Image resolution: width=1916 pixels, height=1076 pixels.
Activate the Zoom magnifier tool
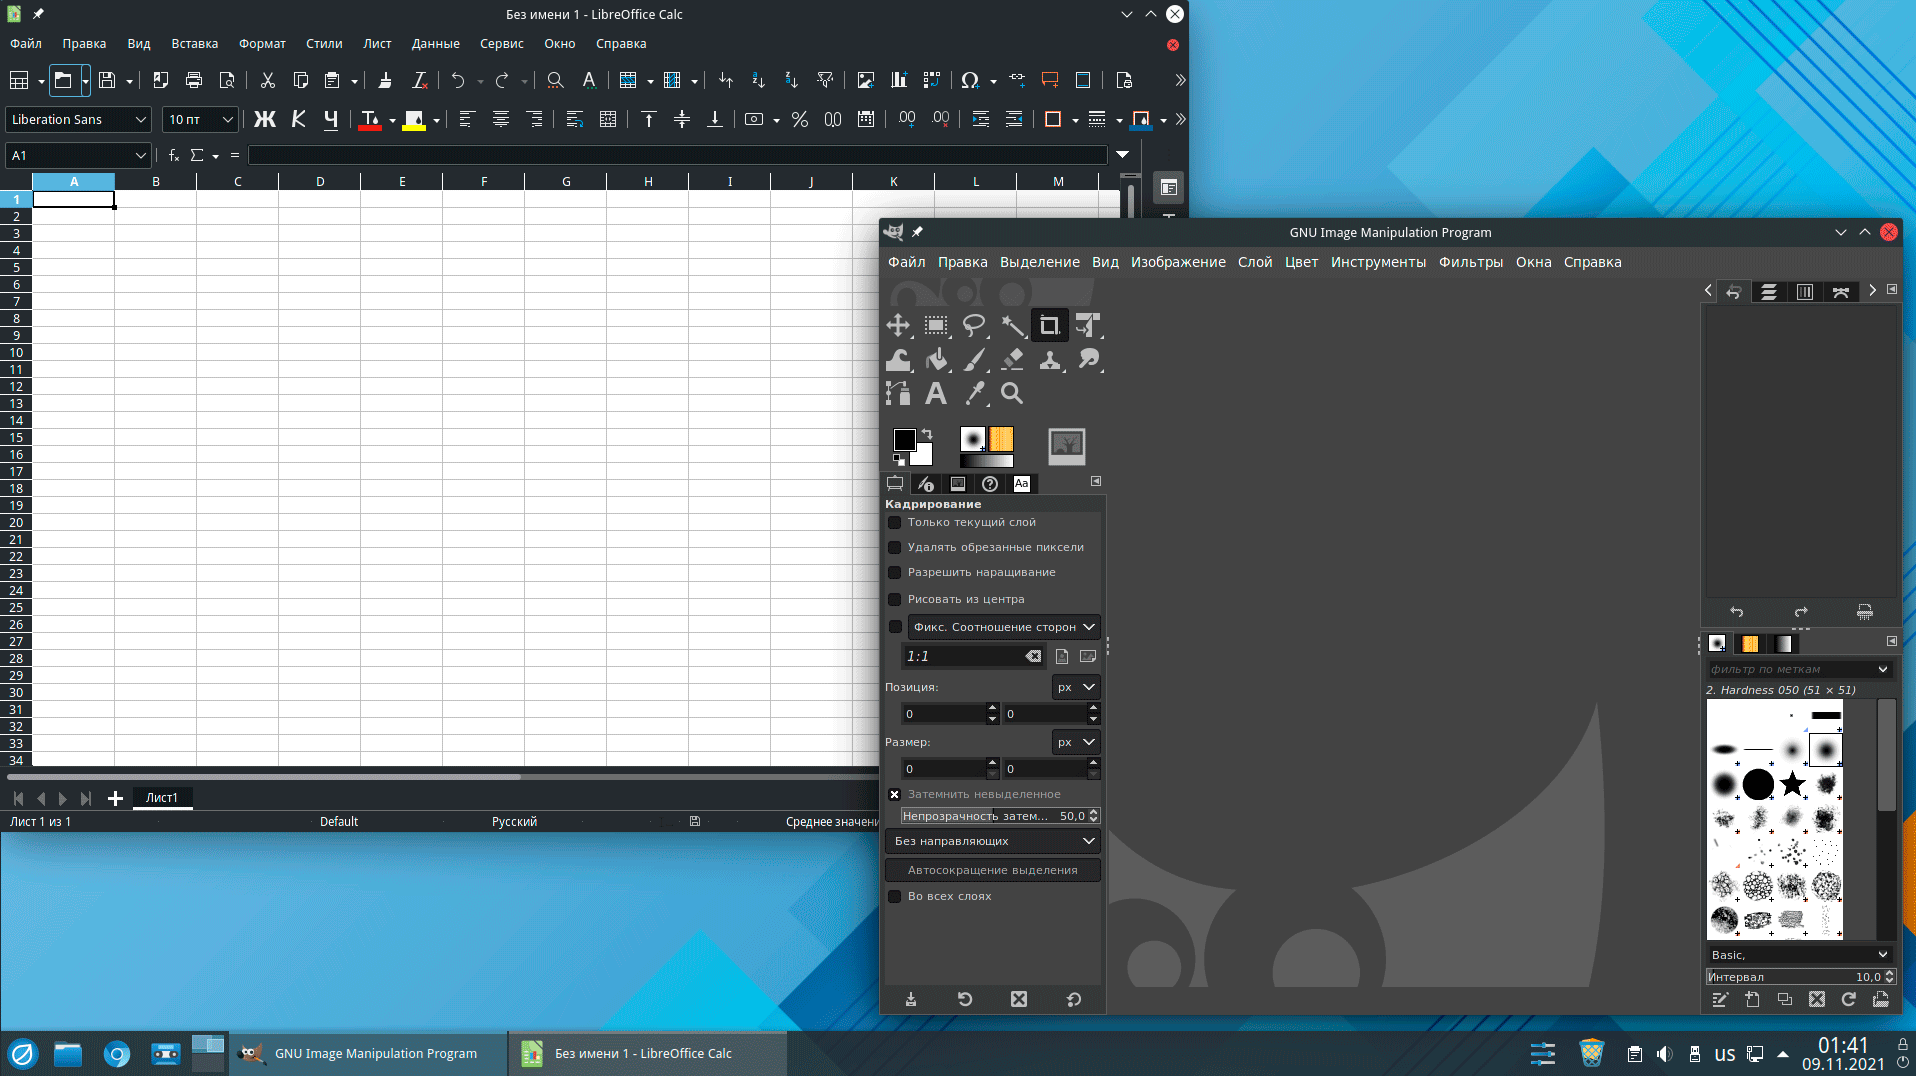click(1012, 394)
